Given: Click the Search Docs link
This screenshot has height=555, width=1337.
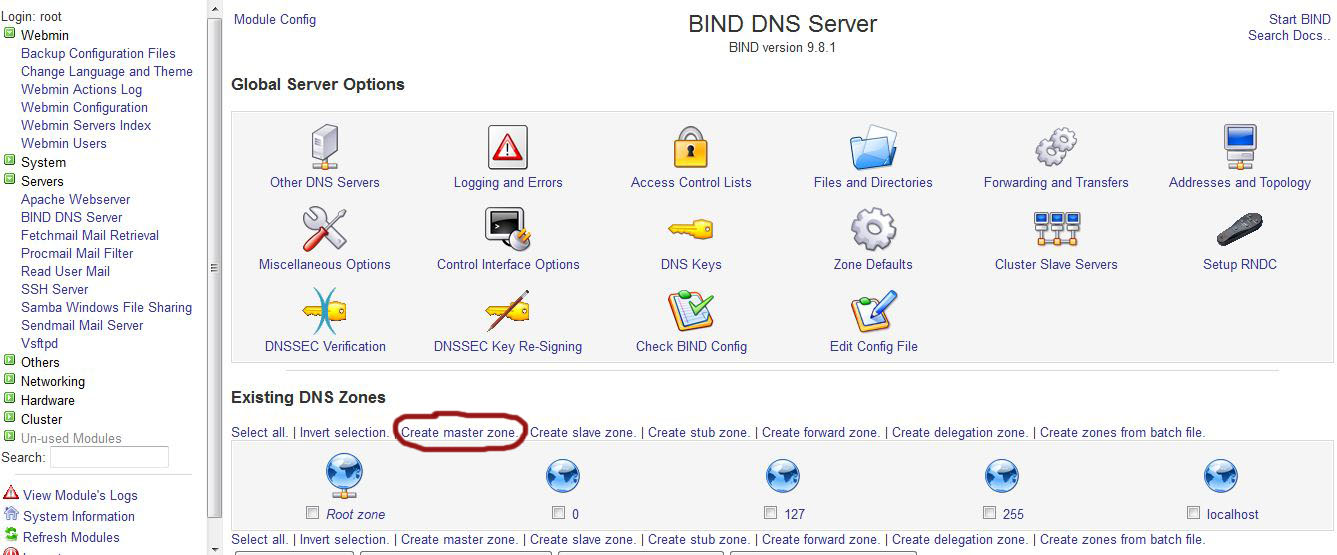Looking at the screenshot, I should (x=1290, y=35).
